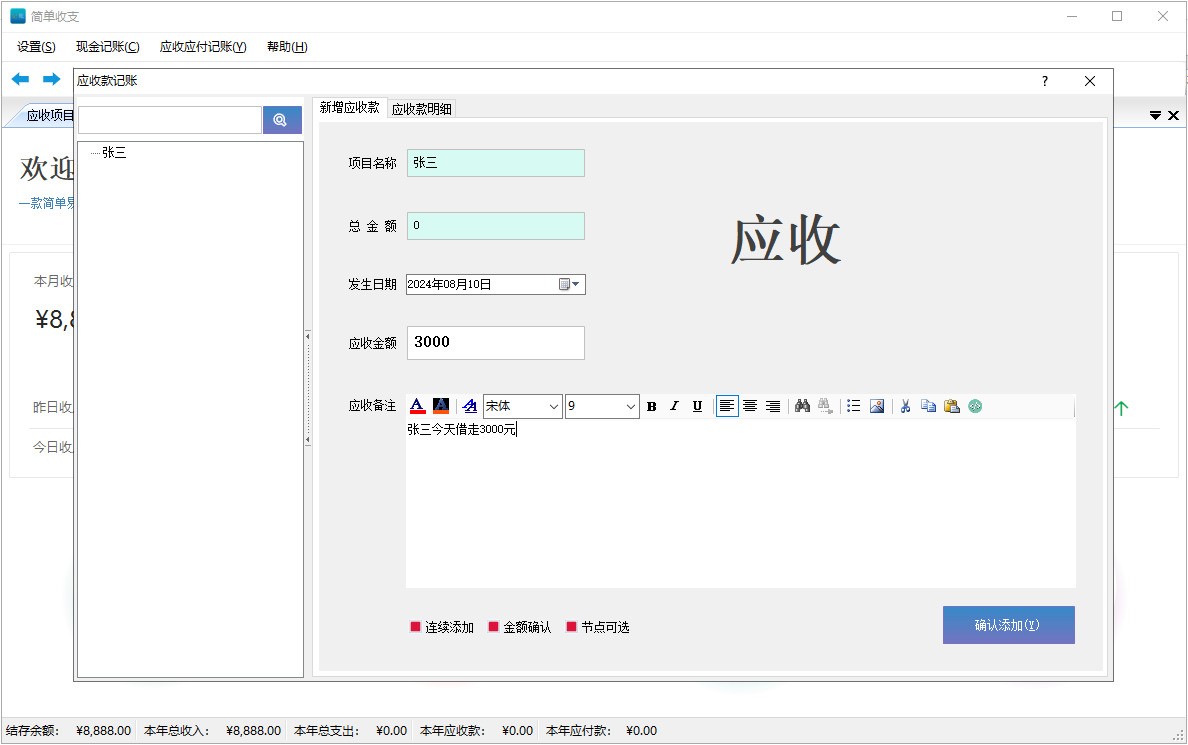
Task: Toggle bold formatting in the remarks editor
Action: 651,405
